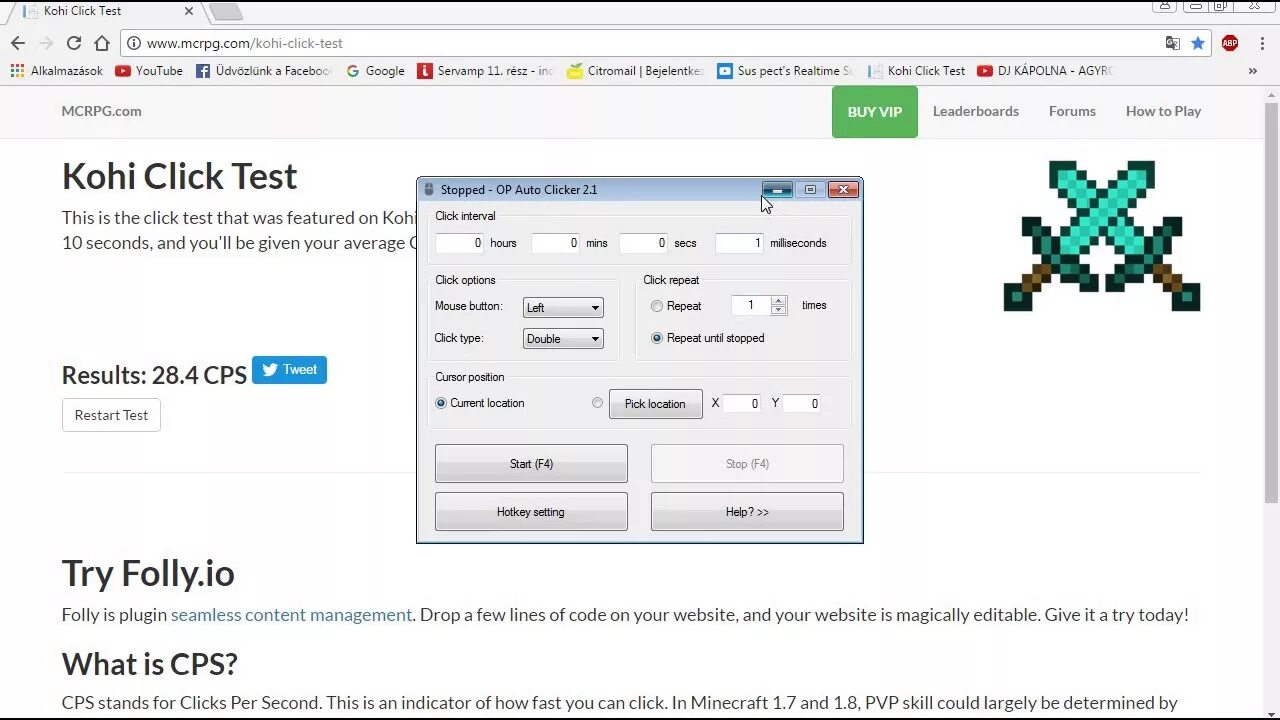Open Hotkey setting in the auto clicker
This screenshot has height=720, width=1280.
point(531,512)
